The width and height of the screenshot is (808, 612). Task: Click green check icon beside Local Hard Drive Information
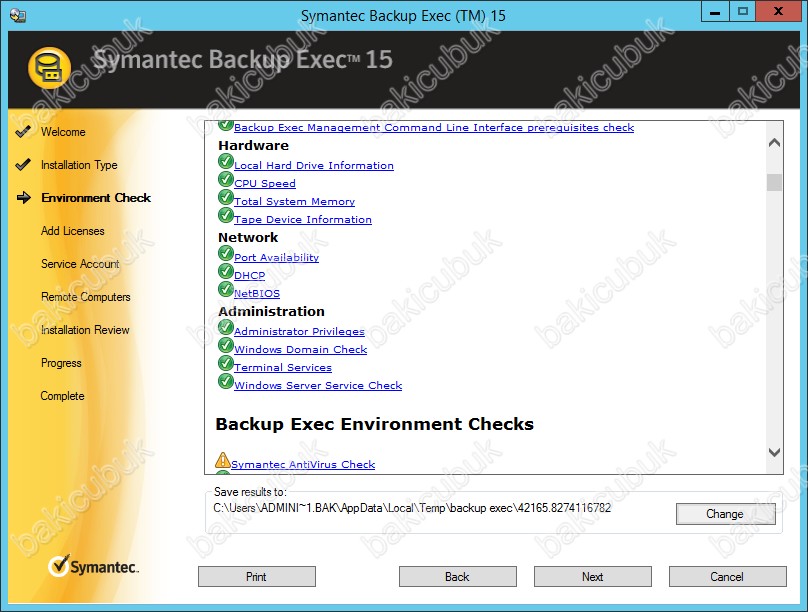[225, 162]
